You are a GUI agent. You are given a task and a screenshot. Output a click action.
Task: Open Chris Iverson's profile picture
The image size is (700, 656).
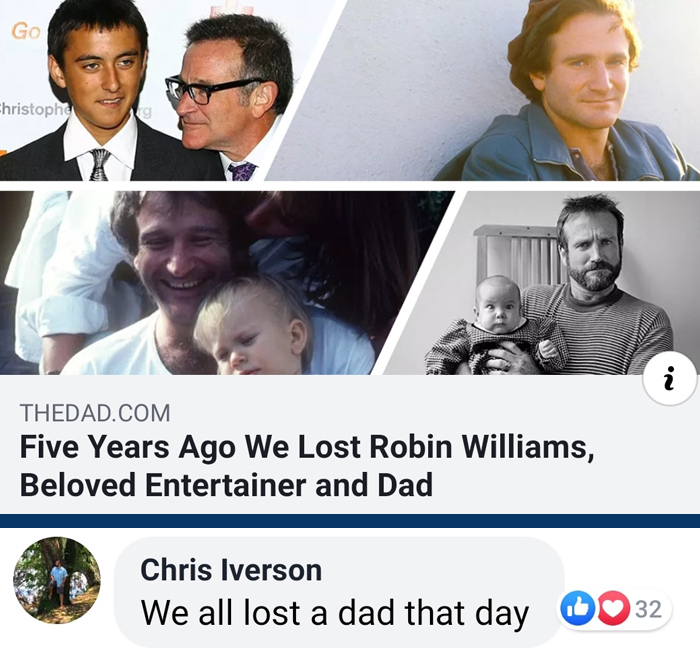pos(57,580)
